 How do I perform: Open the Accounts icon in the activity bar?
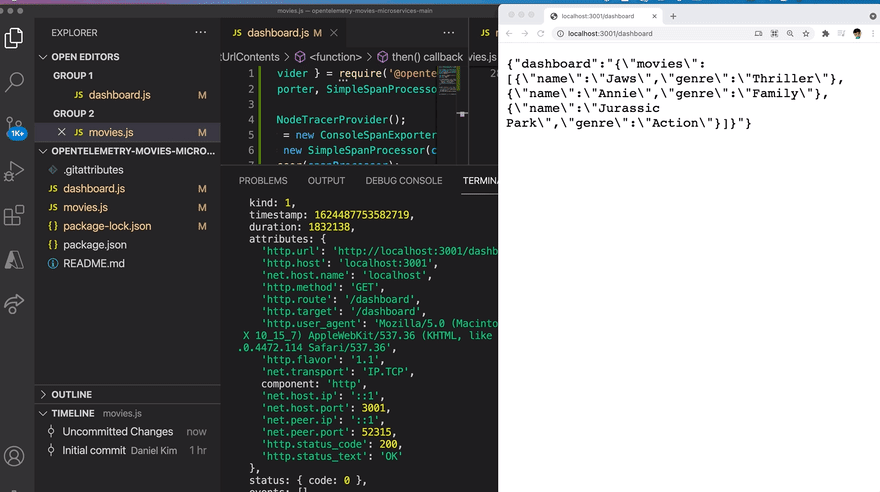coord(14,457)
